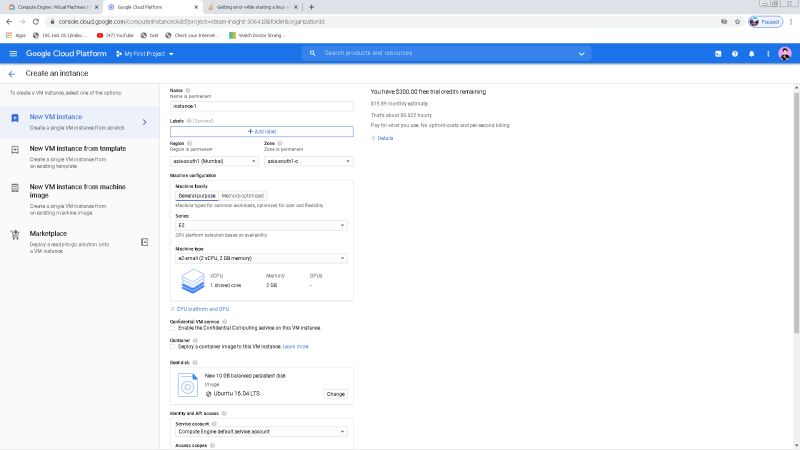800x450 pixels.
Task: Click the Confidential VM service help icon
Action: pos(224,322)
